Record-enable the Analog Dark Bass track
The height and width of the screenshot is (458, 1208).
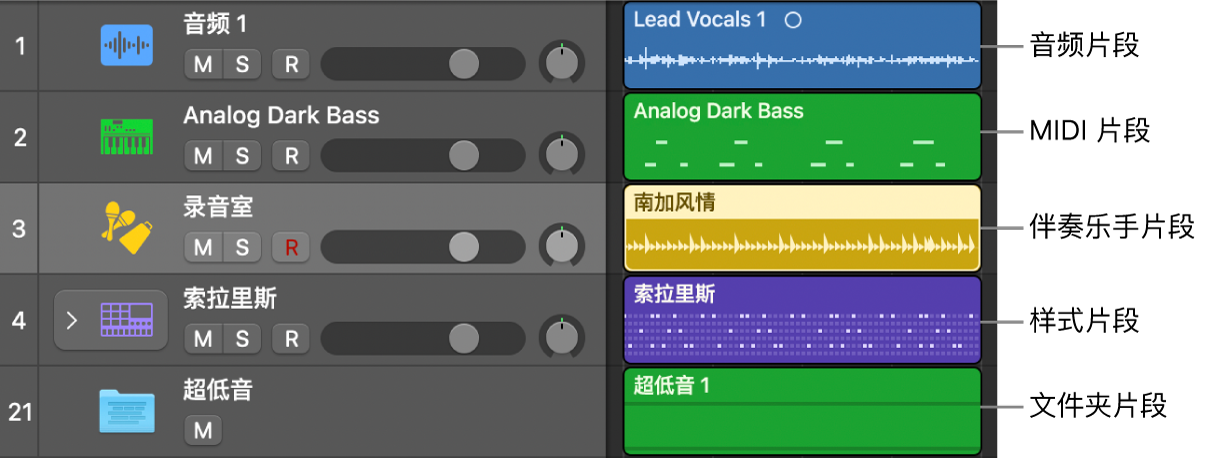tap(291, 156)
